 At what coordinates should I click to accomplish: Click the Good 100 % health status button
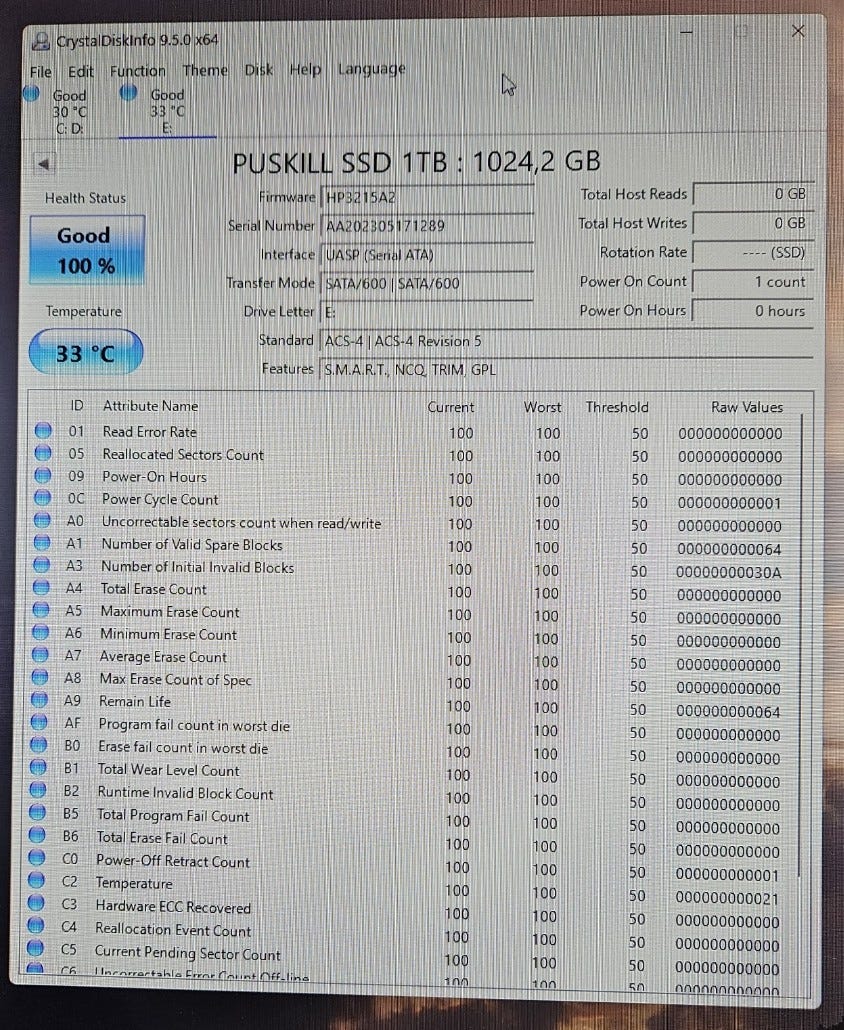pyautogui.click(x=87, y=250)
